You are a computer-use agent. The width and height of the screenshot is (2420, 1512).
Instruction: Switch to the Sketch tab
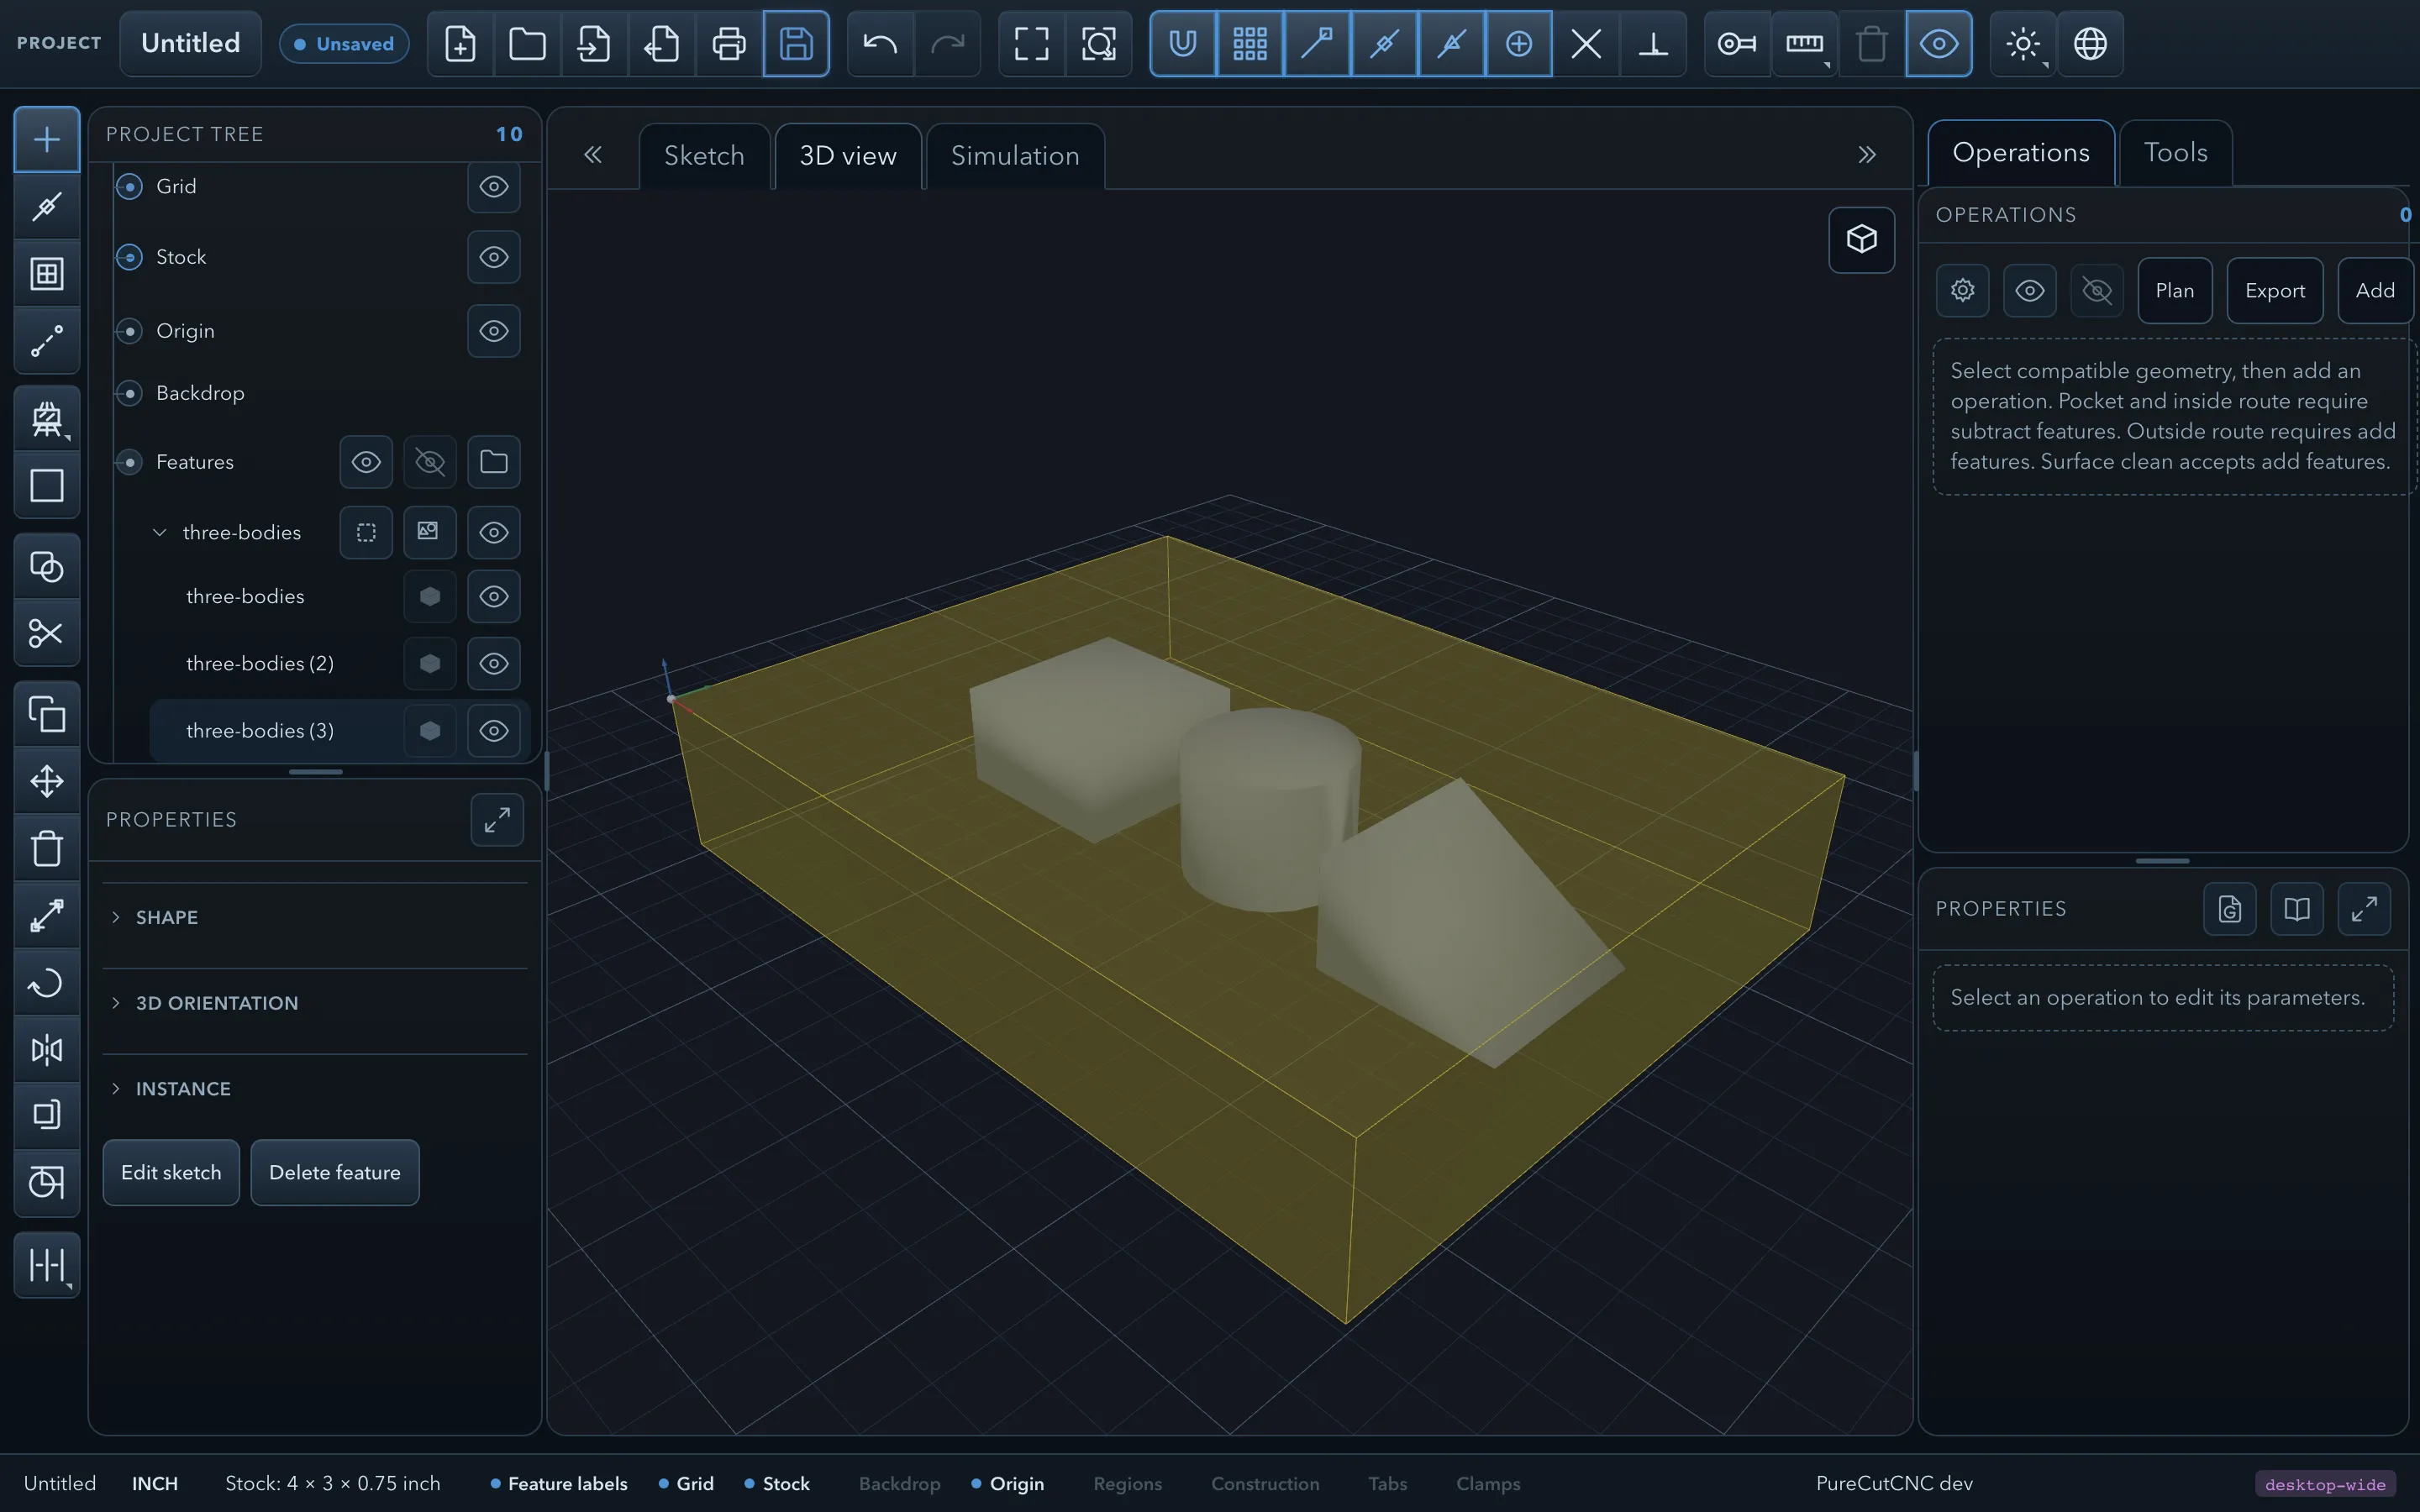click(704, 156)
